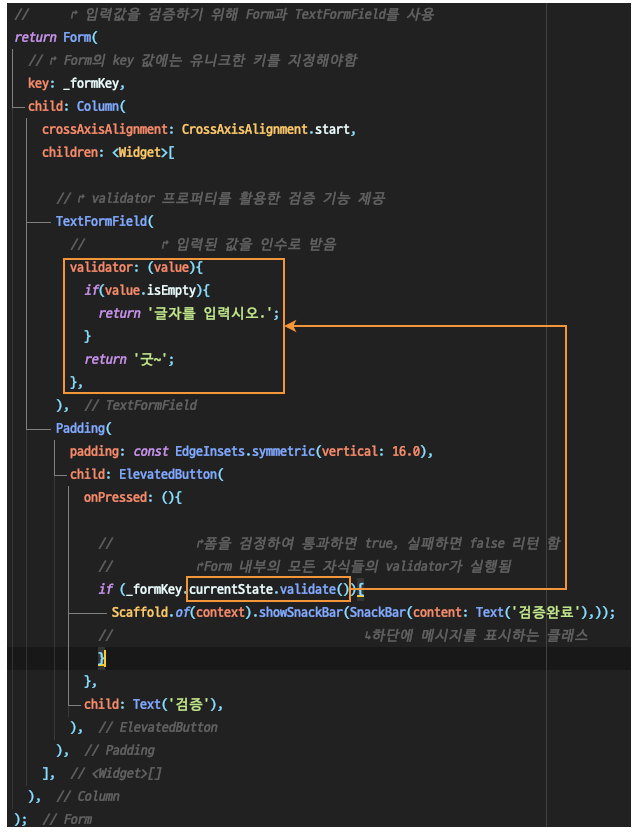The image size is (636, 834).
Task: Click 'child: ElevatedButton(' line
Action: click(147, 474)
